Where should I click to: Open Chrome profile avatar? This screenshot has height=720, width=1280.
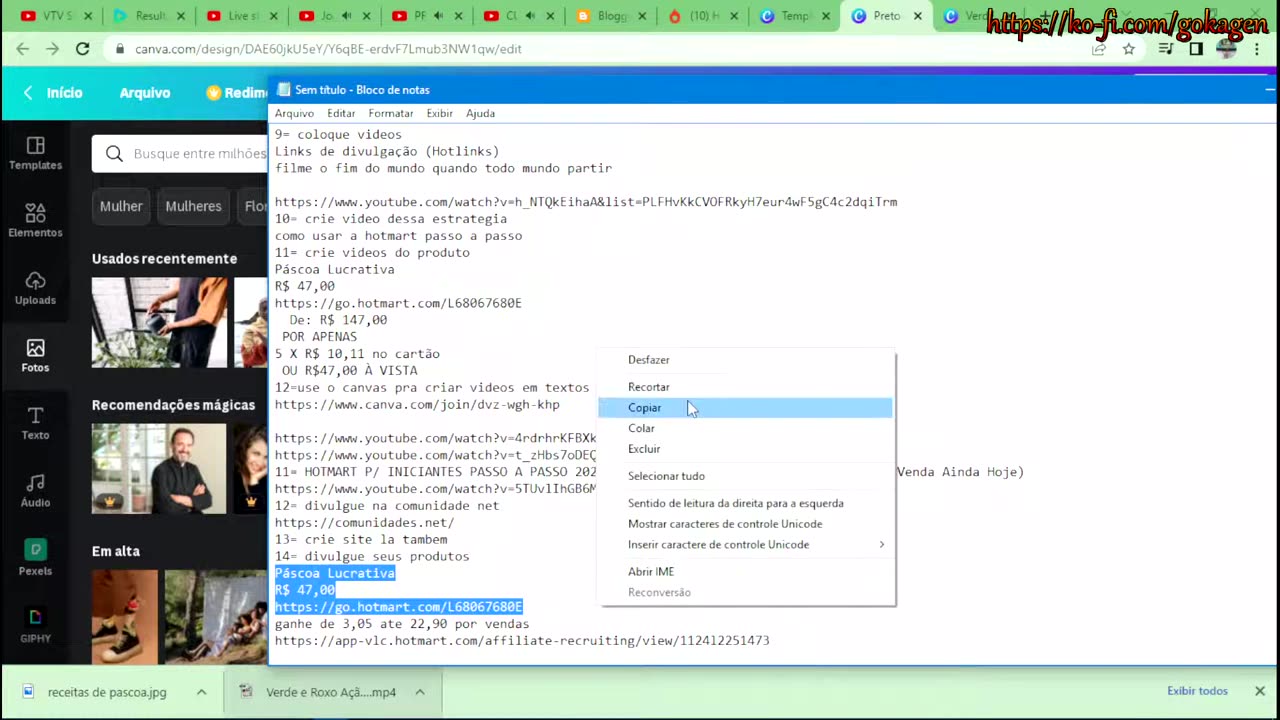1226,49
